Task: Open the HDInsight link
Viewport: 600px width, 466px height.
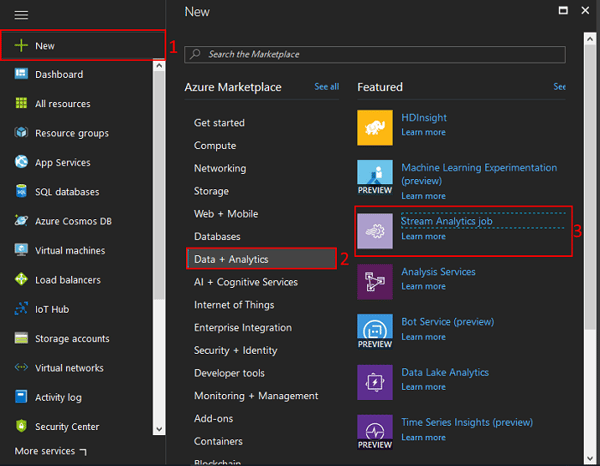Action: pyautogui.click(x=424, y=117)
